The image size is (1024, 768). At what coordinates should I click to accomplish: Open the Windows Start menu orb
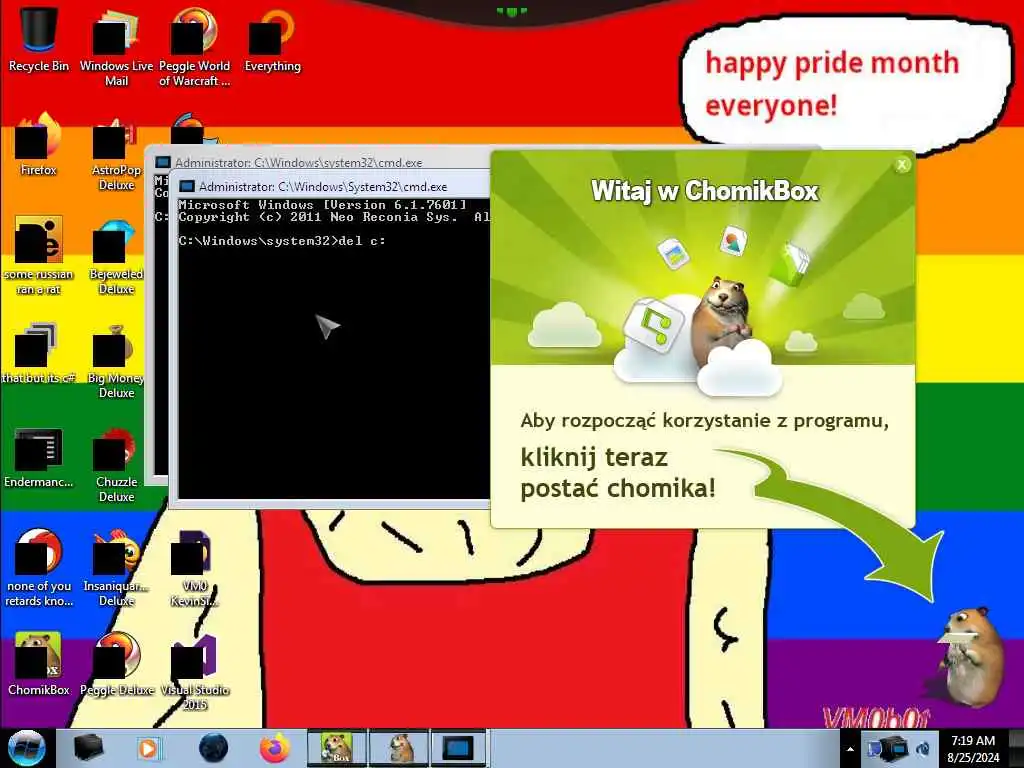coord(26,748)
